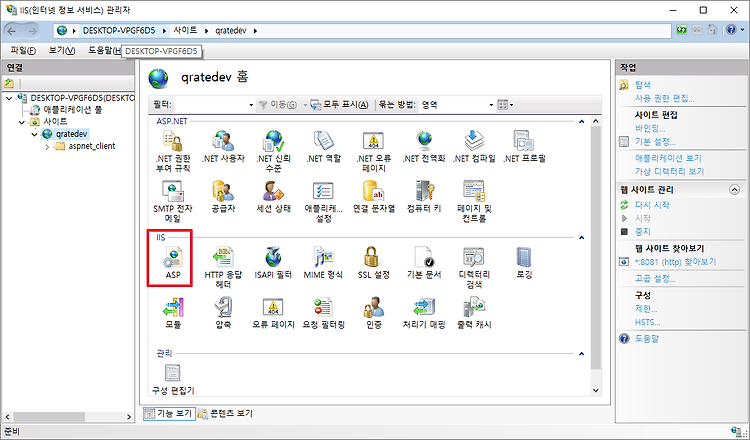Open 인증 feature icon
Viewport: 750px width, 440px height.
(x=374, y=313)
